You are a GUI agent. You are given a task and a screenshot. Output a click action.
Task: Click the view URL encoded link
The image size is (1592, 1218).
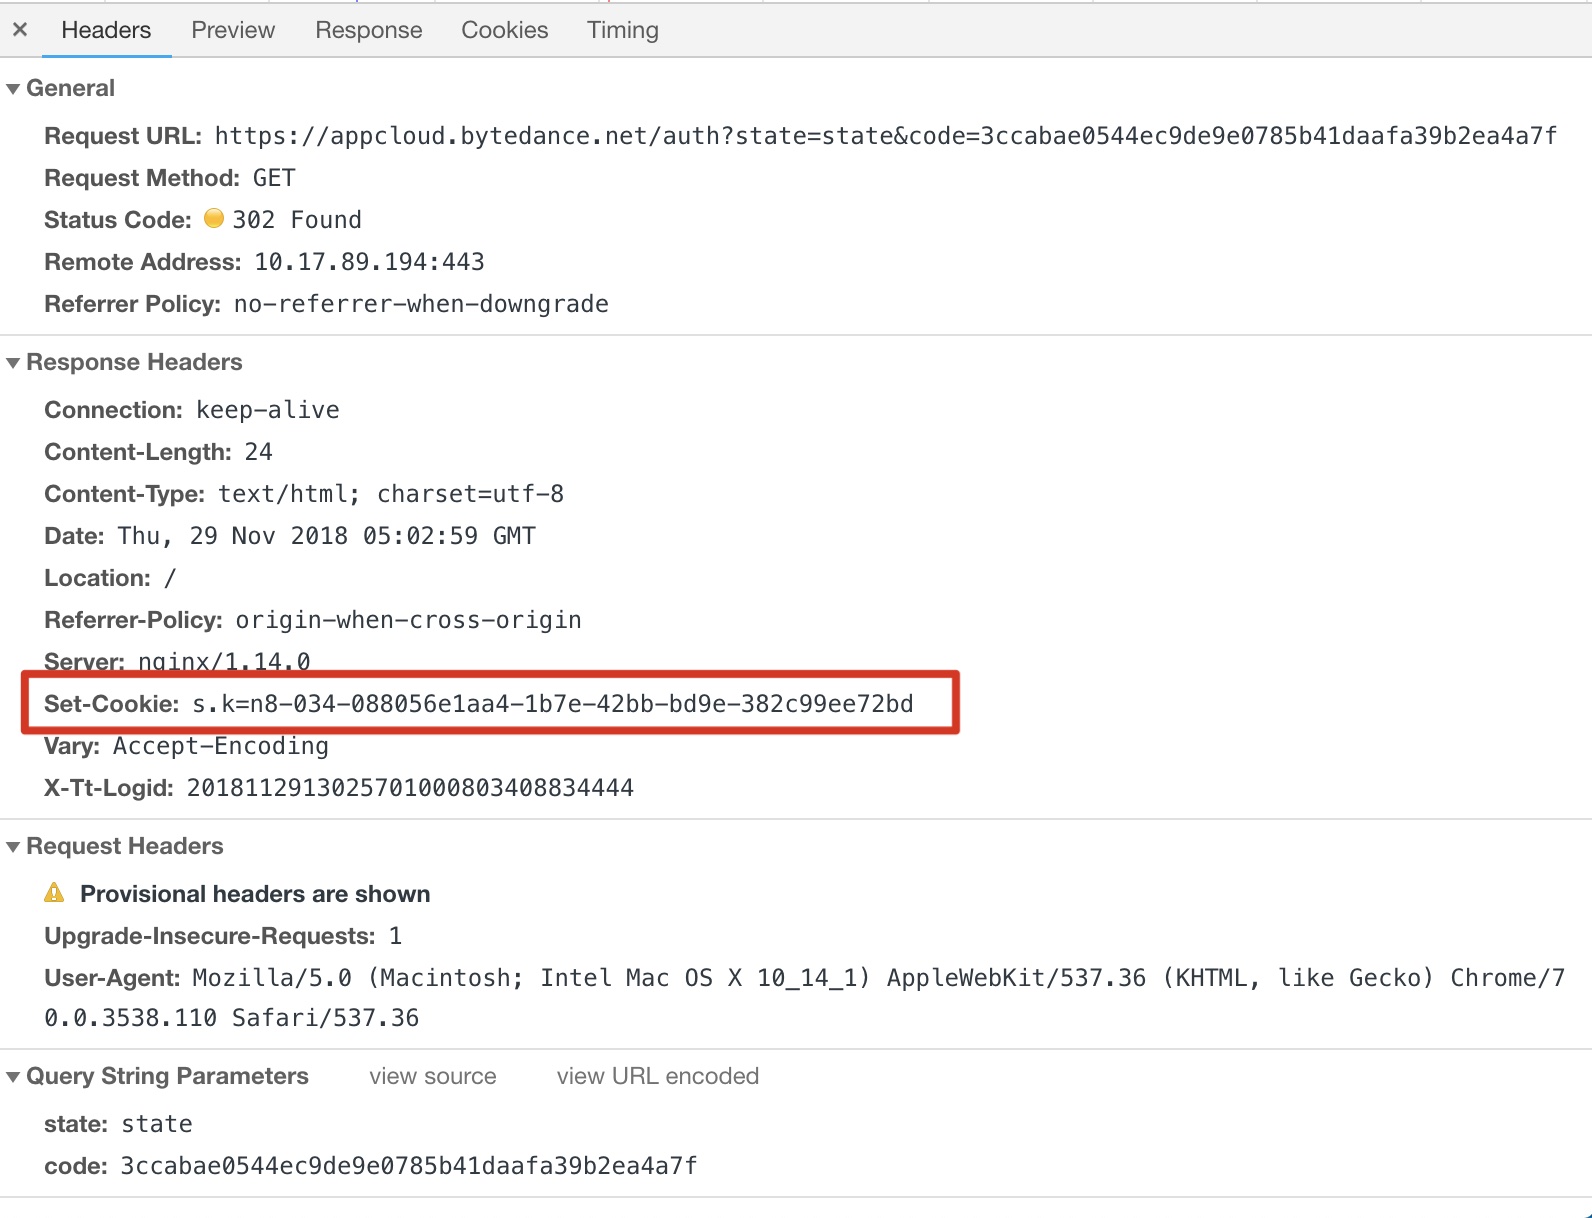tap(658, 1076)
